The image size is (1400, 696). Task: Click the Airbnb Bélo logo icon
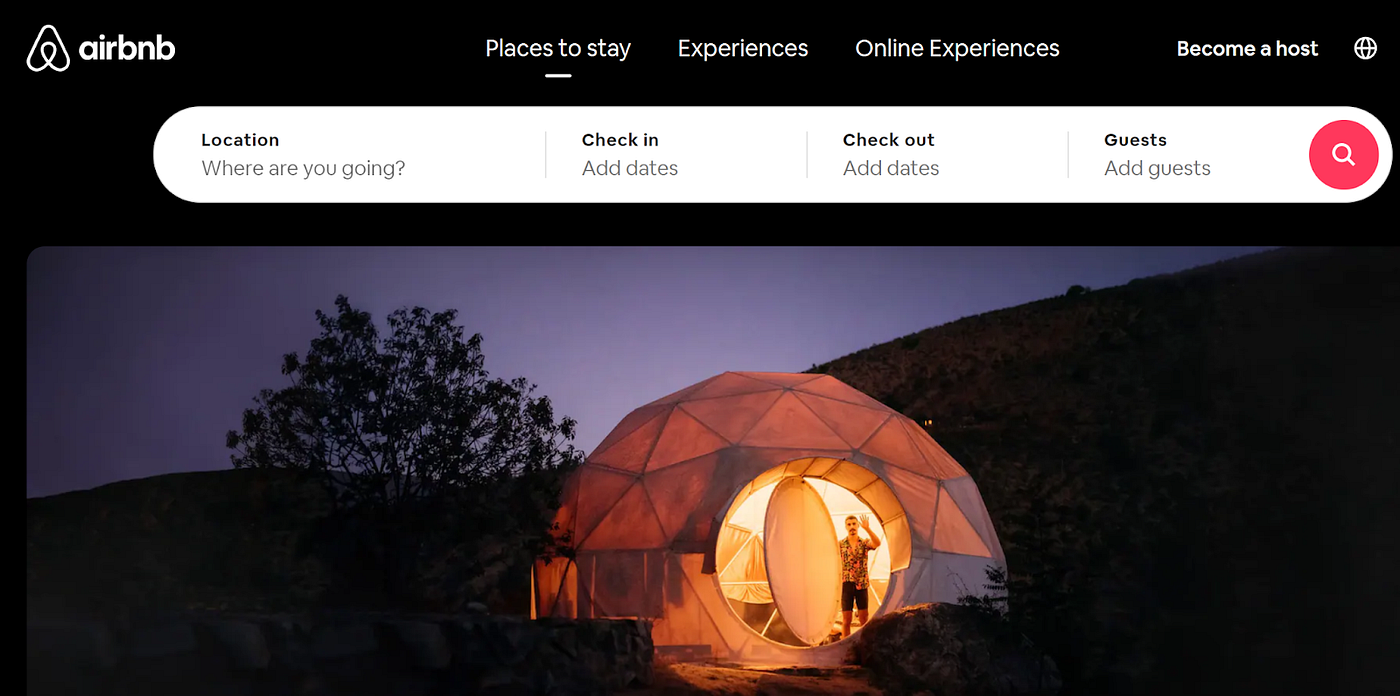[x=48, y=48]
